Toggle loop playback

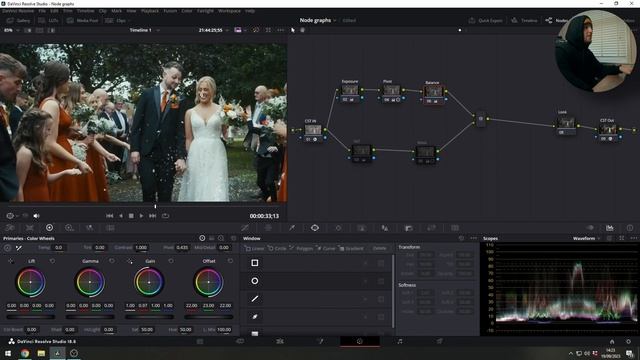click(165, 216)
